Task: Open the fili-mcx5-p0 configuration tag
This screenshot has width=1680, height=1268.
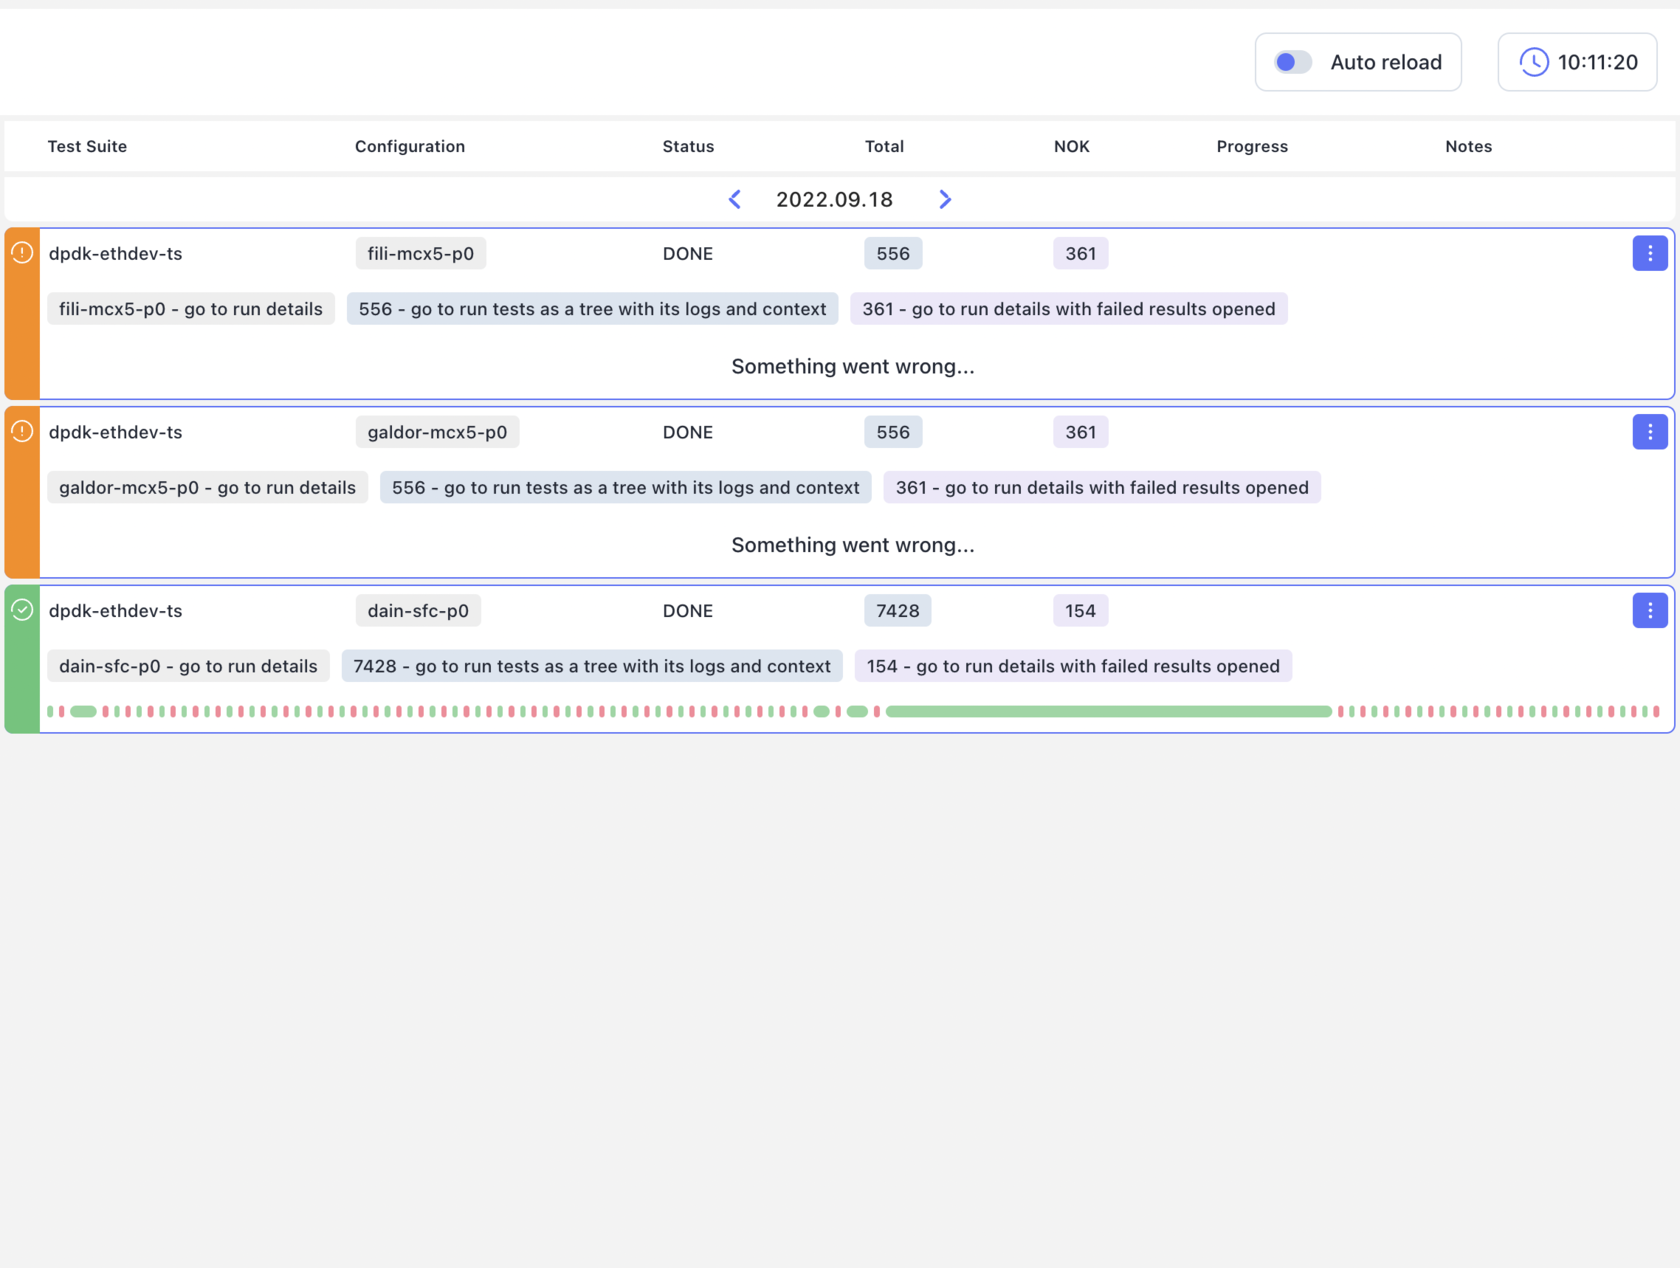Action: [421, 253]
